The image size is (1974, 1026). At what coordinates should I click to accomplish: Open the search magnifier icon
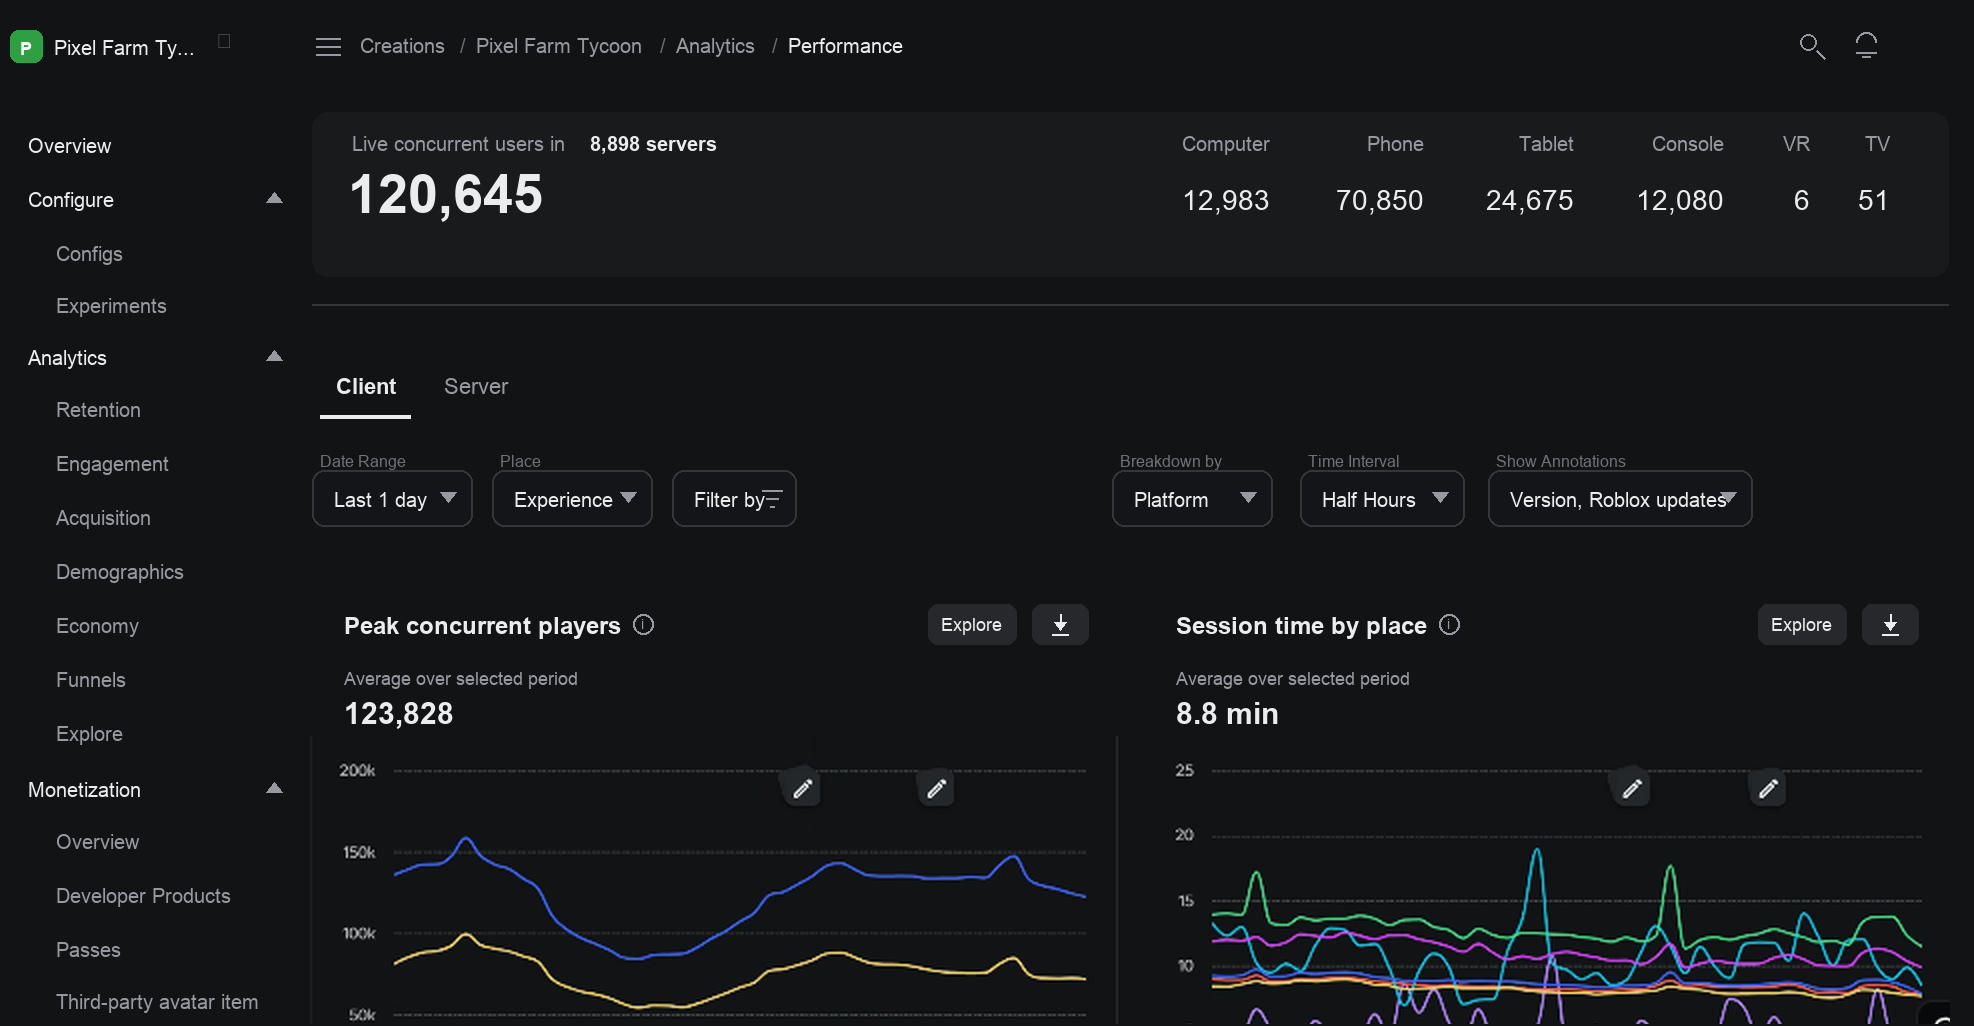point(1812,46)
